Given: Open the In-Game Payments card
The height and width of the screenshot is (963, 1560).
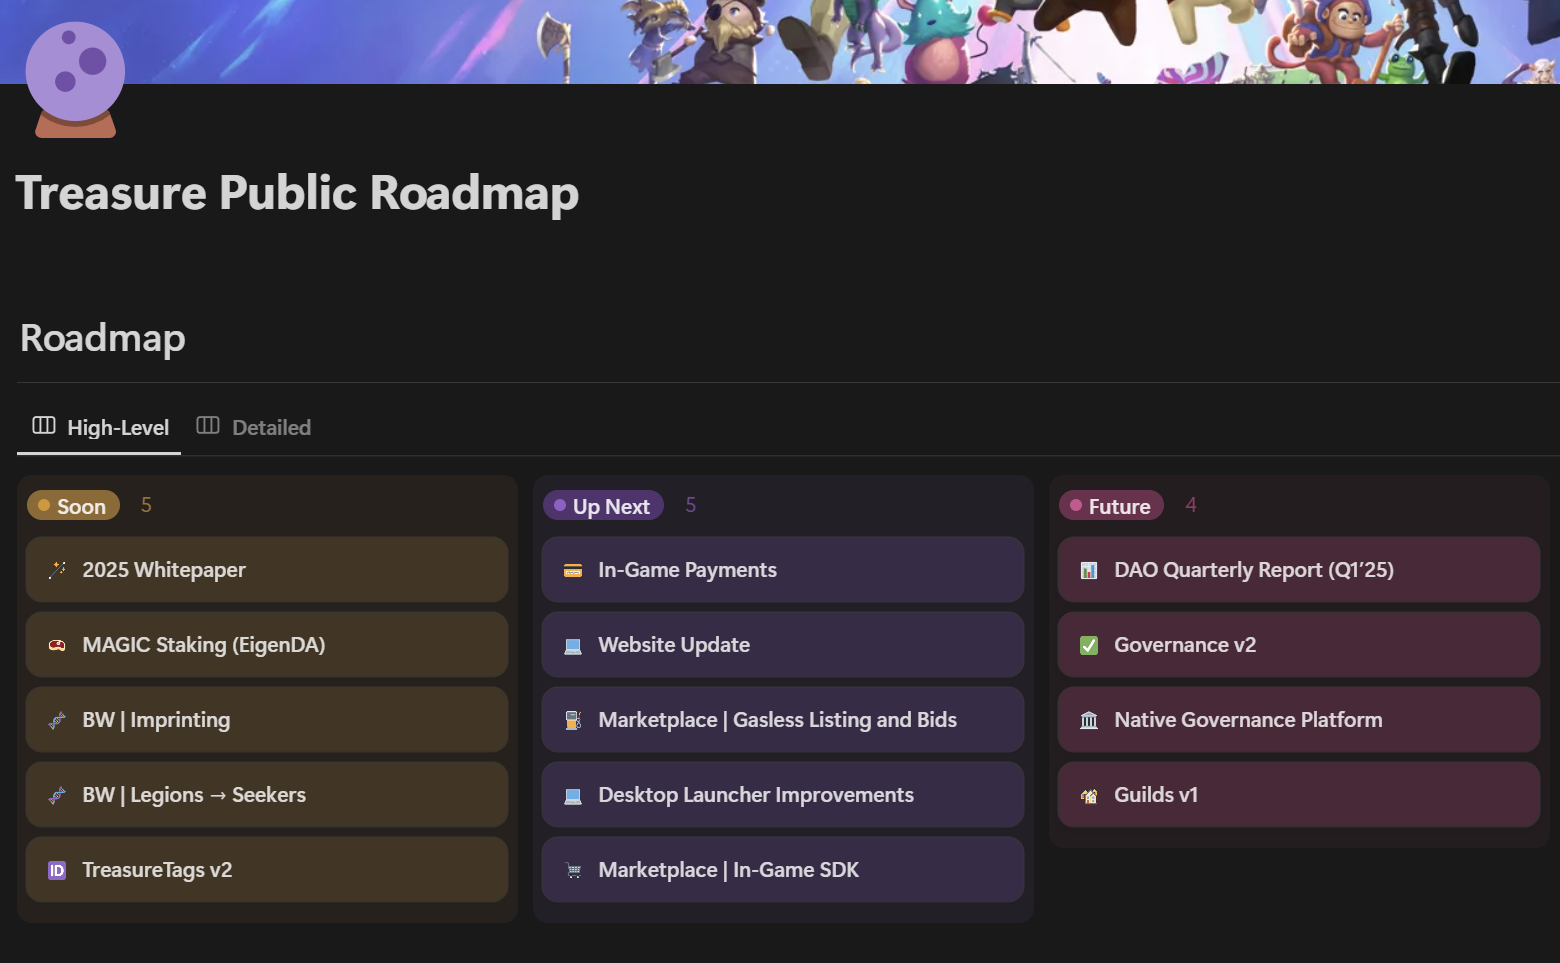Looking at the screenshot, I should tap(783, 570).
